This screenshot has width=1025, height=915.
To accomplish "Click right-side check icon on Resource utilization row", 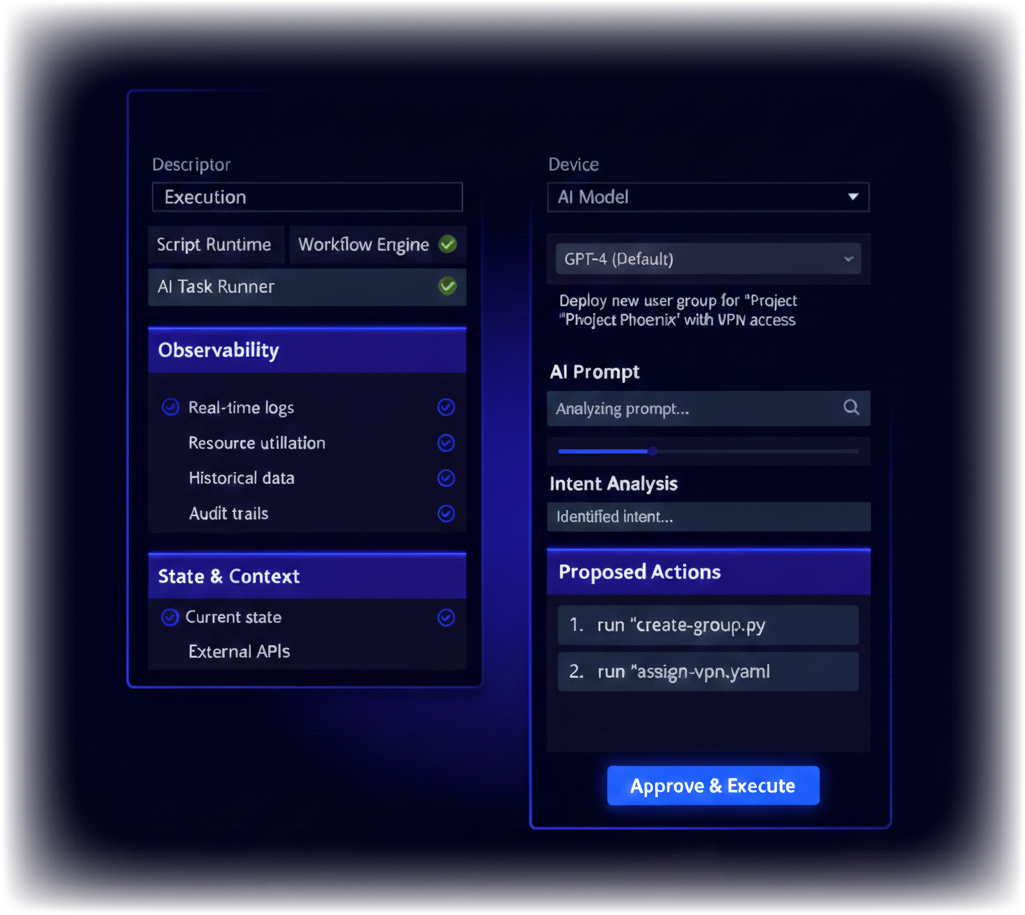I will 446,443.
